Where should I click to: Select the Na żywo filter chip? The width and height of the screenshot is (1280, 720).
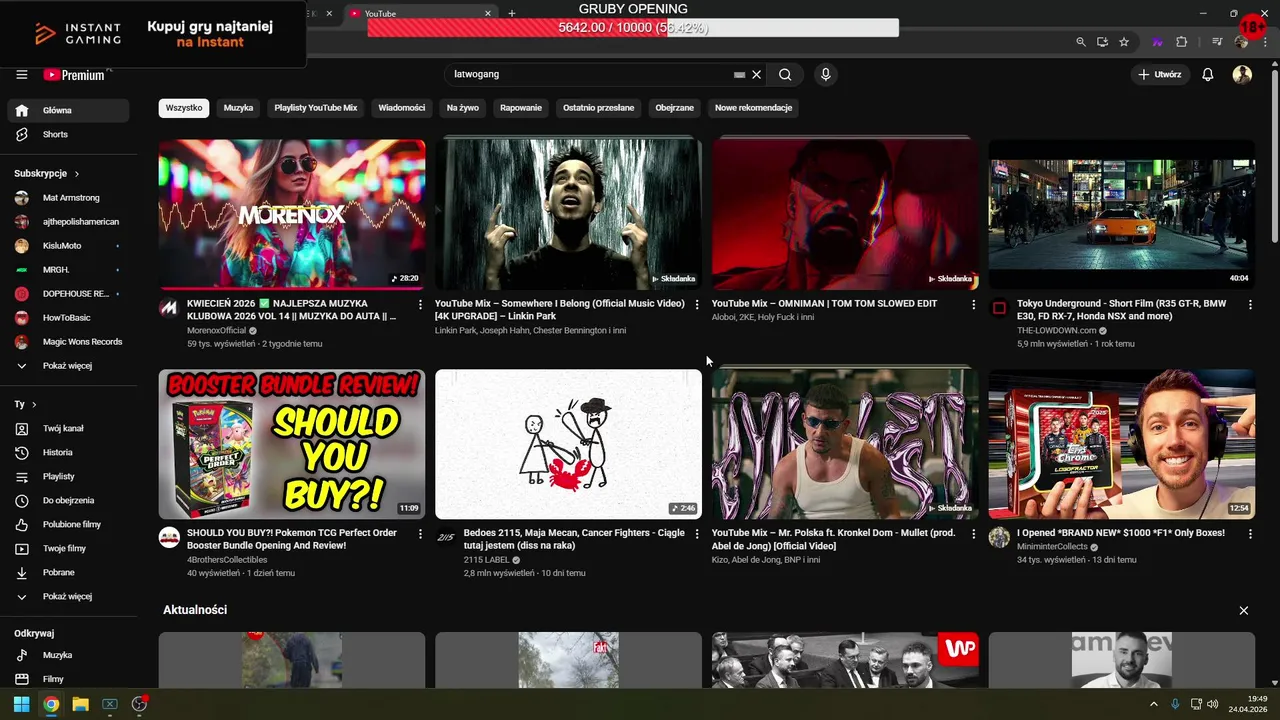click(x=463, y=107)
